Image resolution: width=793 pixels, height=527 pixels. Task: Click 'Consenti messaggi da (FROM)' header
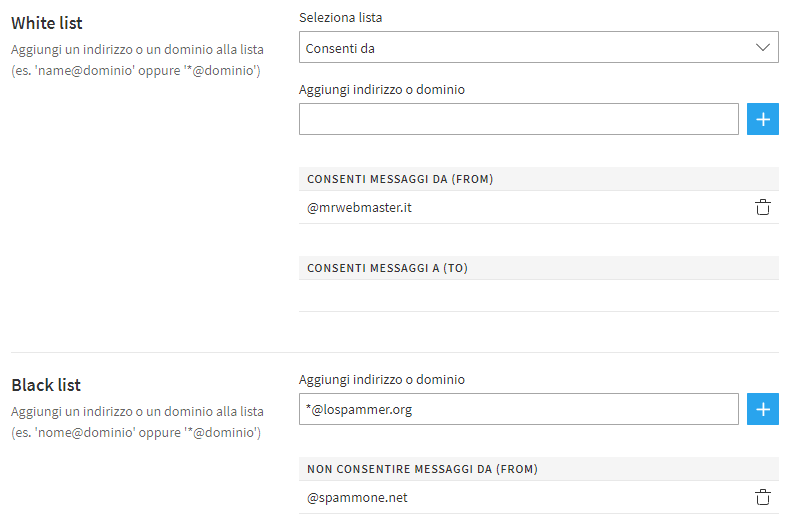(x=400, y=179)
